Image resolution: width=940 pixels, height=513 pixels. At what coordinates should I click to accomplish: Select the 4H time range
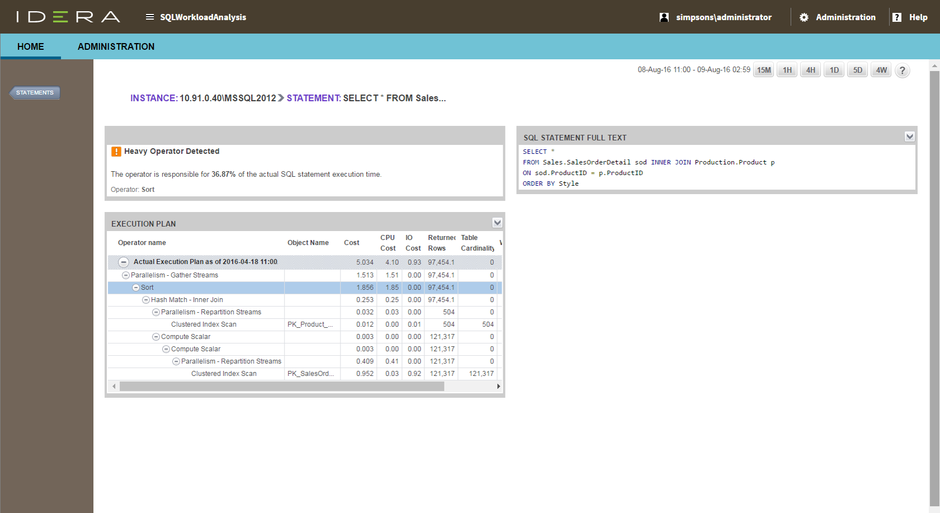coord(811,70)
